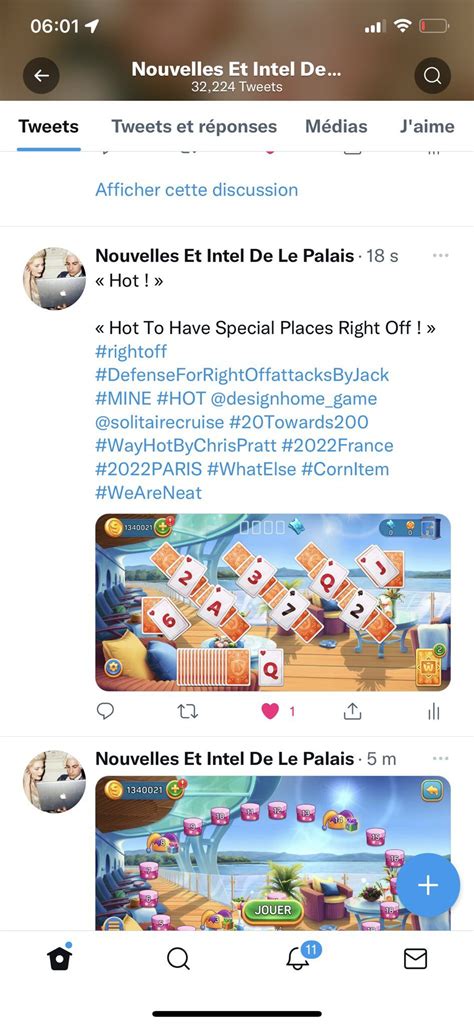
Task: Switch to Médias tab
Action: coord(338,126)
